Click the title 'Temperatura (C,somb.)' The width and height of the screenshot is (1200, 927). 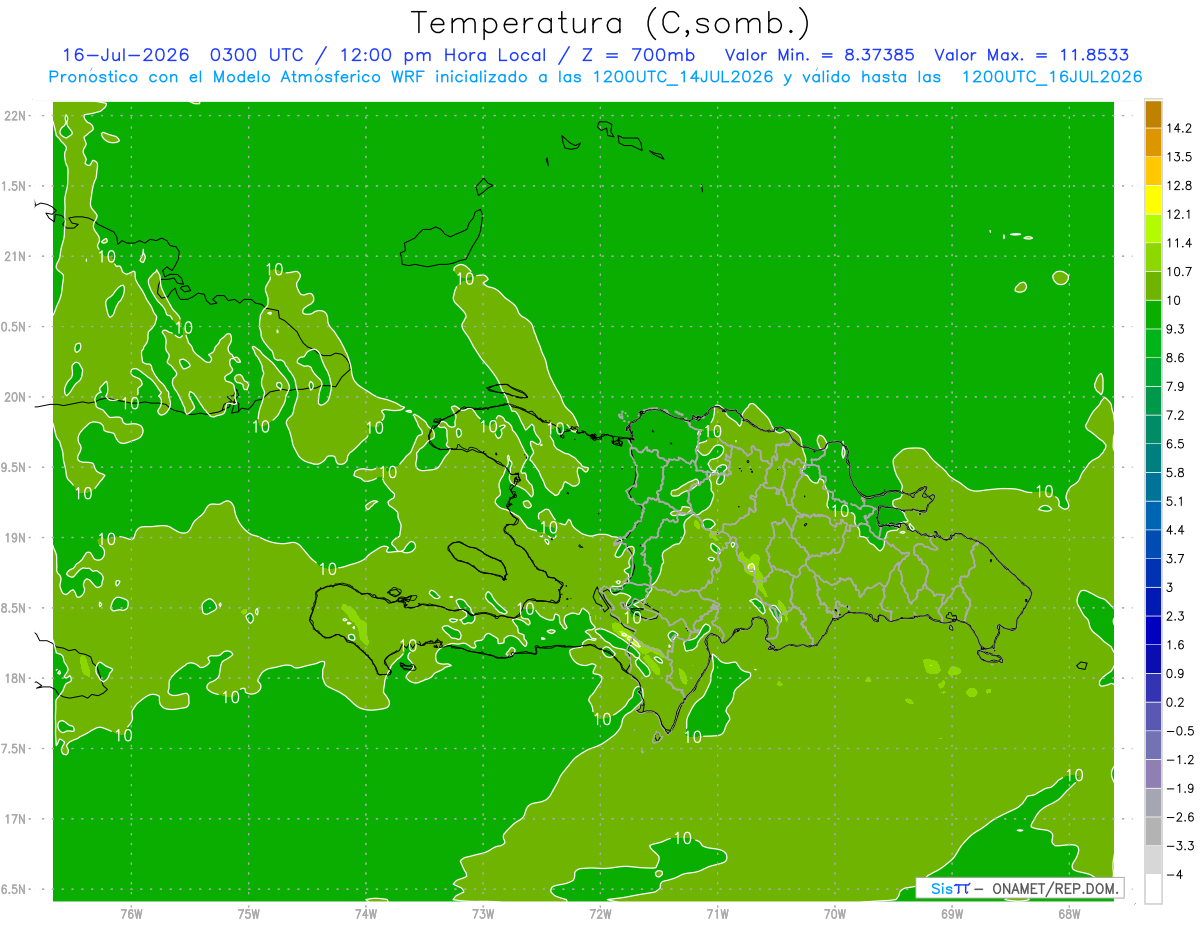(x=610, y=23)
